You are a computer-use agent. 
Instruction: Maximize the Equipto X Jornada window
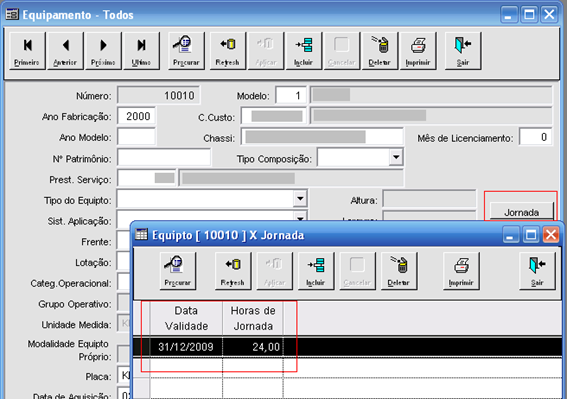point(531,235)
